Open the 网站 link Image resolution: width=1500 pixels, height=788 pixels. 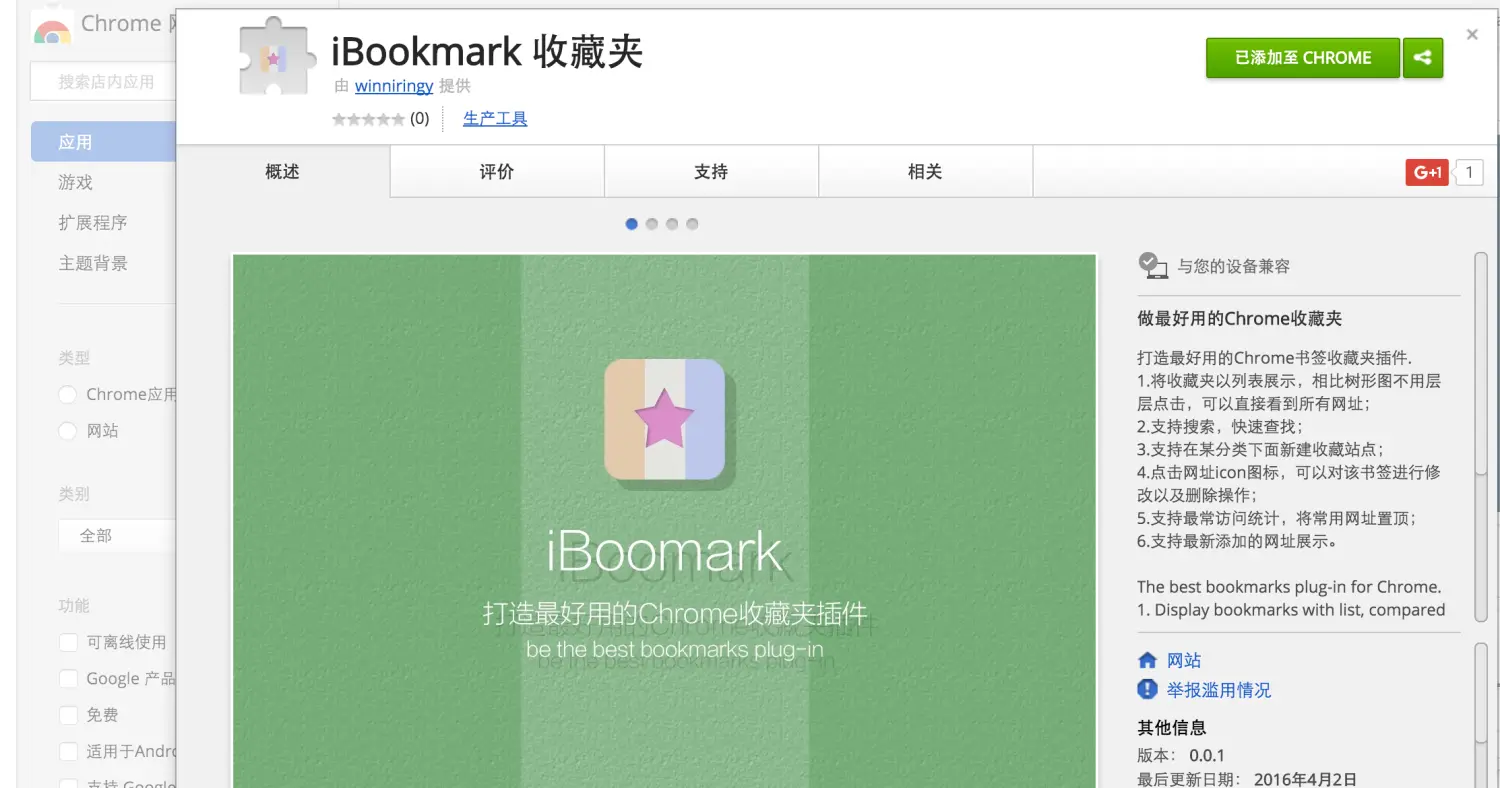coord(1184,660)
